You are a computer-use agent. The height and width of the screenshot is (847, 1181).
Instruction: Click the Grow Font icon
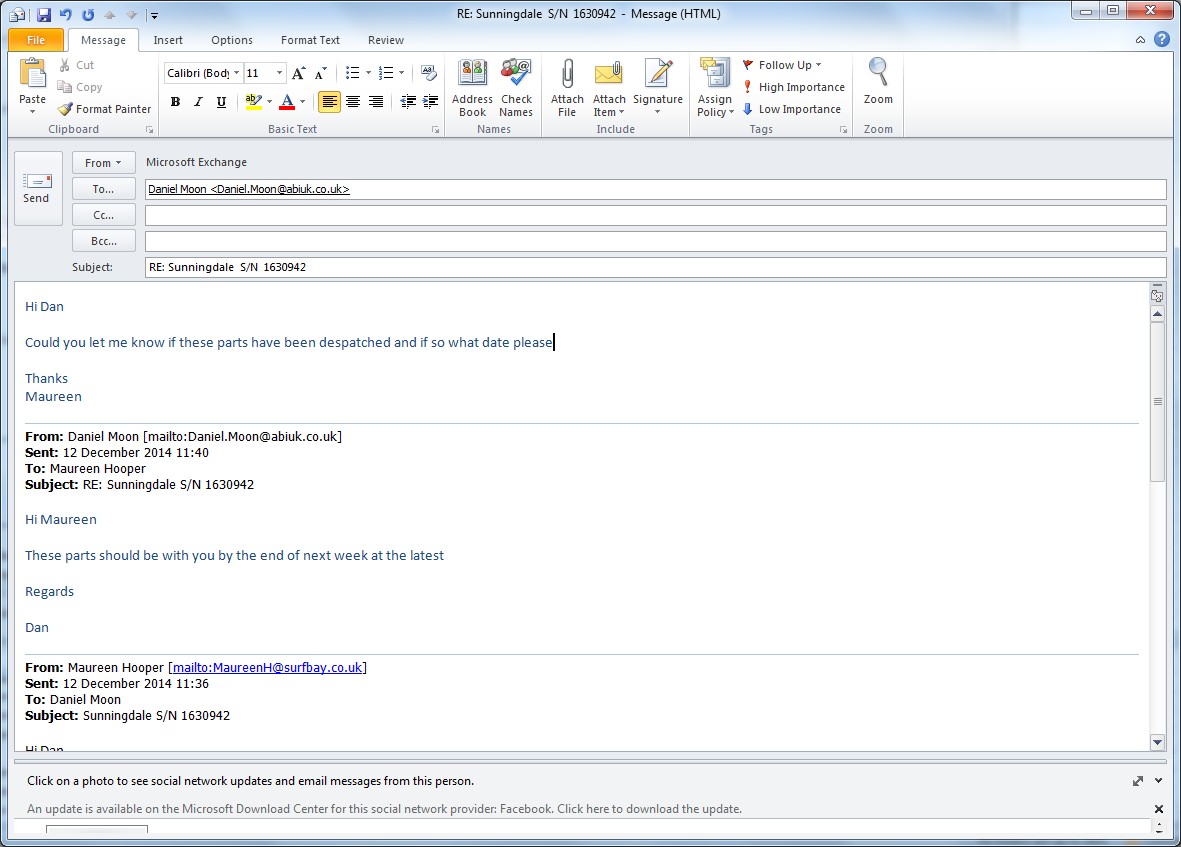click(298, 73)
